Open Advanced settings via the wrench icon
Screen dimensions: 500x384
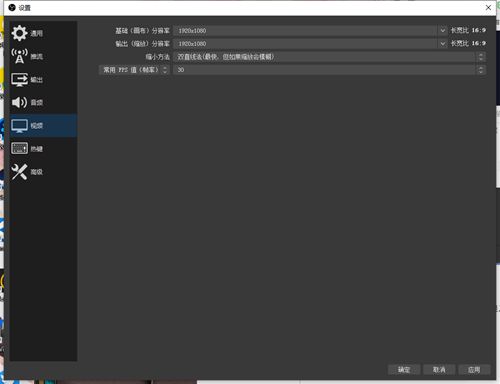point(19,172)
